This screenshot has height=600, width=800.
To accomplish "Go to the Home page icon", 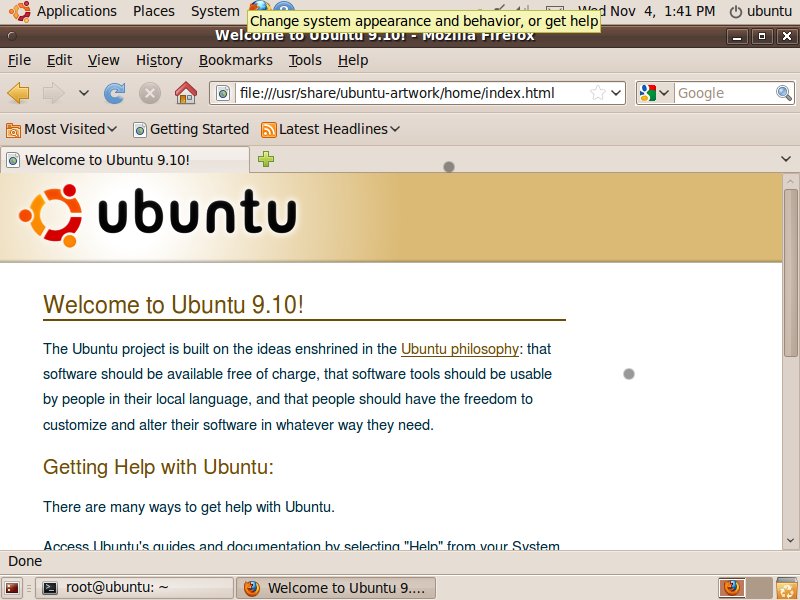I will 186,93.
